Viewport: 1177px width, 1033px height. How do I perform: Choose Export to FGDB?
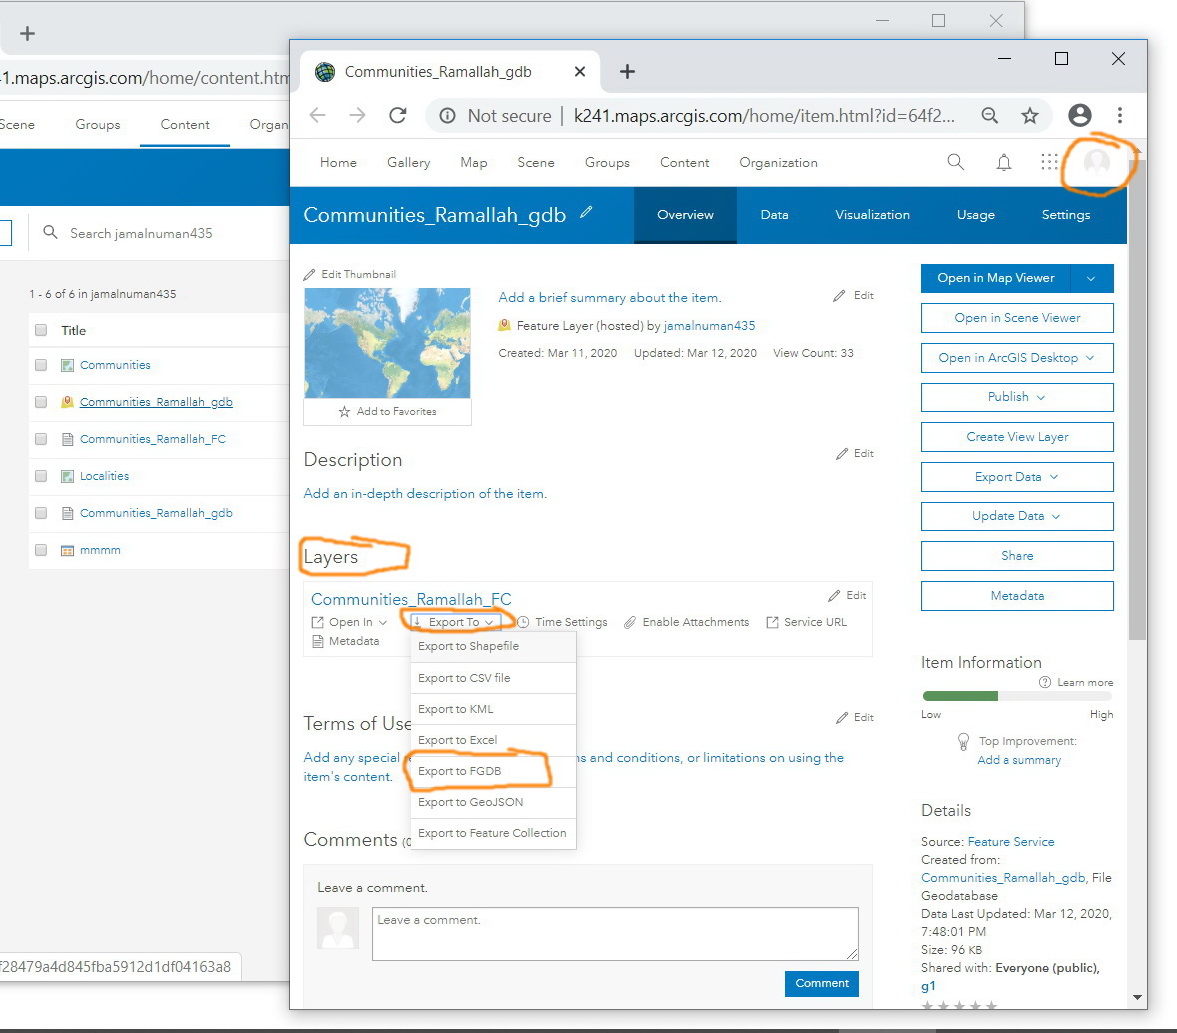(x=493, y=771)
